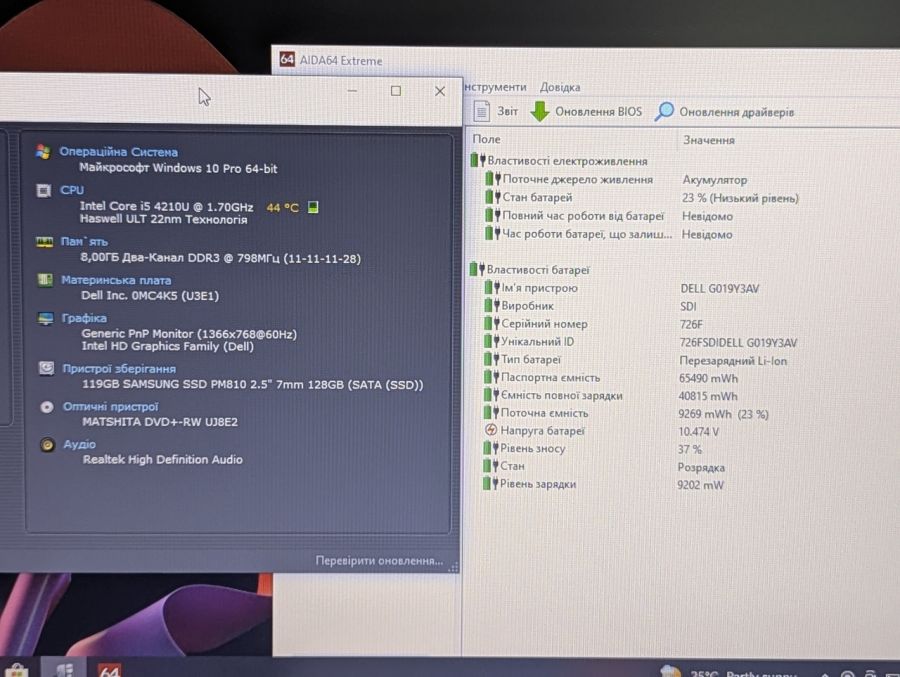Click the Перевірити оновлення... link
Image resolution: width=900 pixels, height=677 pixels.
pos(379,560)
